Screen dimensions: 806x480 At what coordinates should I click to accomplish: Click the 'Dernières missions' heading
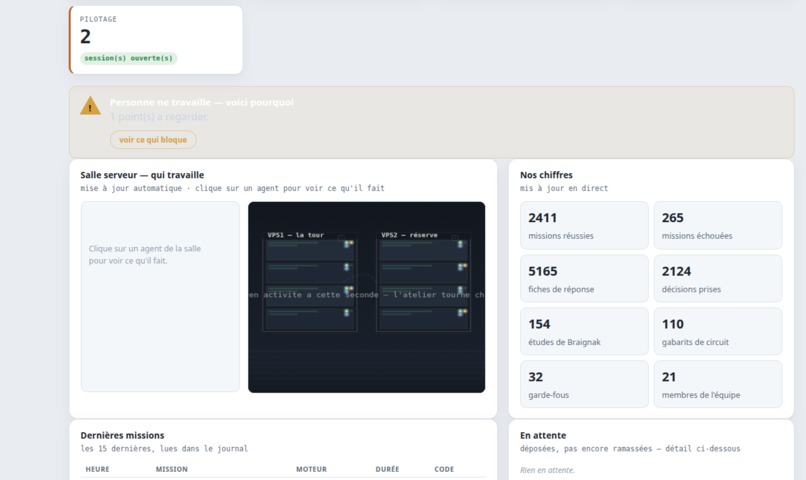122,435
